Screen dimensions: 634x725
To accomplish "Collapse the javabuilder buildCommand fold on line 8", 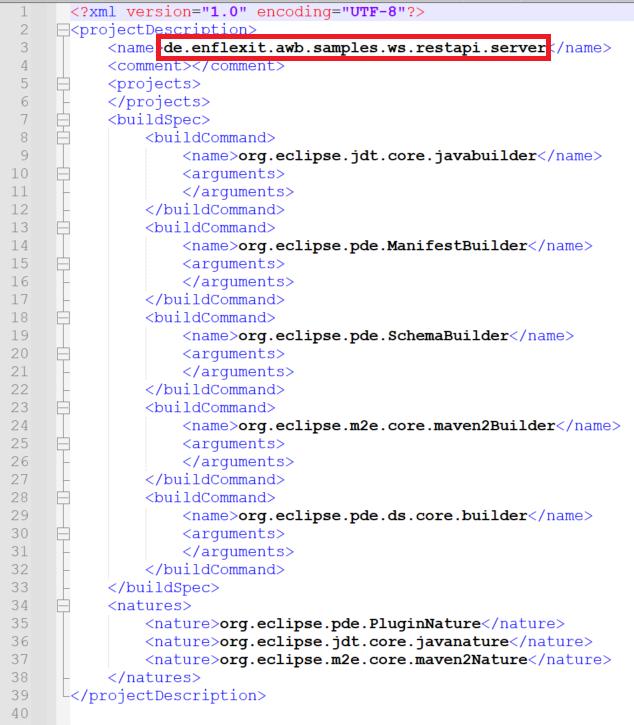I will [64, 138].
